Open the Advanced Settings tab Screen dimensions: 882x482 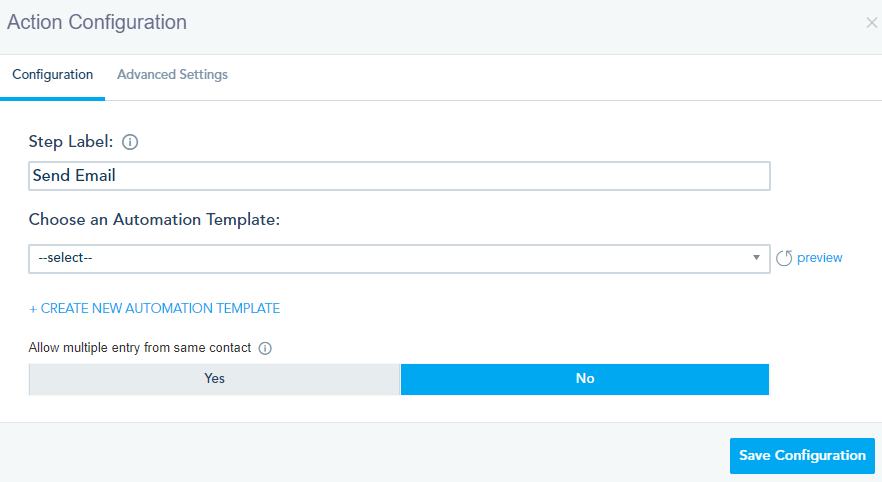pos(172,75)
